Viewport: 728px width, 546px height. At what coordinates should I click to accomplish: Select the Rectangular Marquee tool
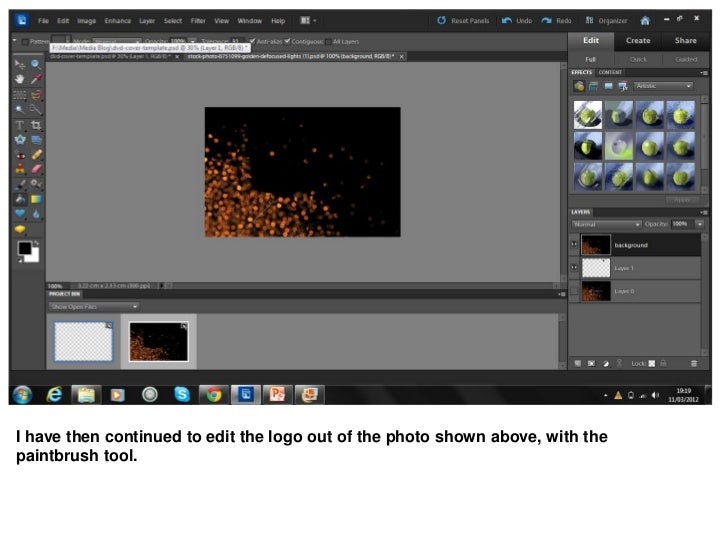click(20, 95)
